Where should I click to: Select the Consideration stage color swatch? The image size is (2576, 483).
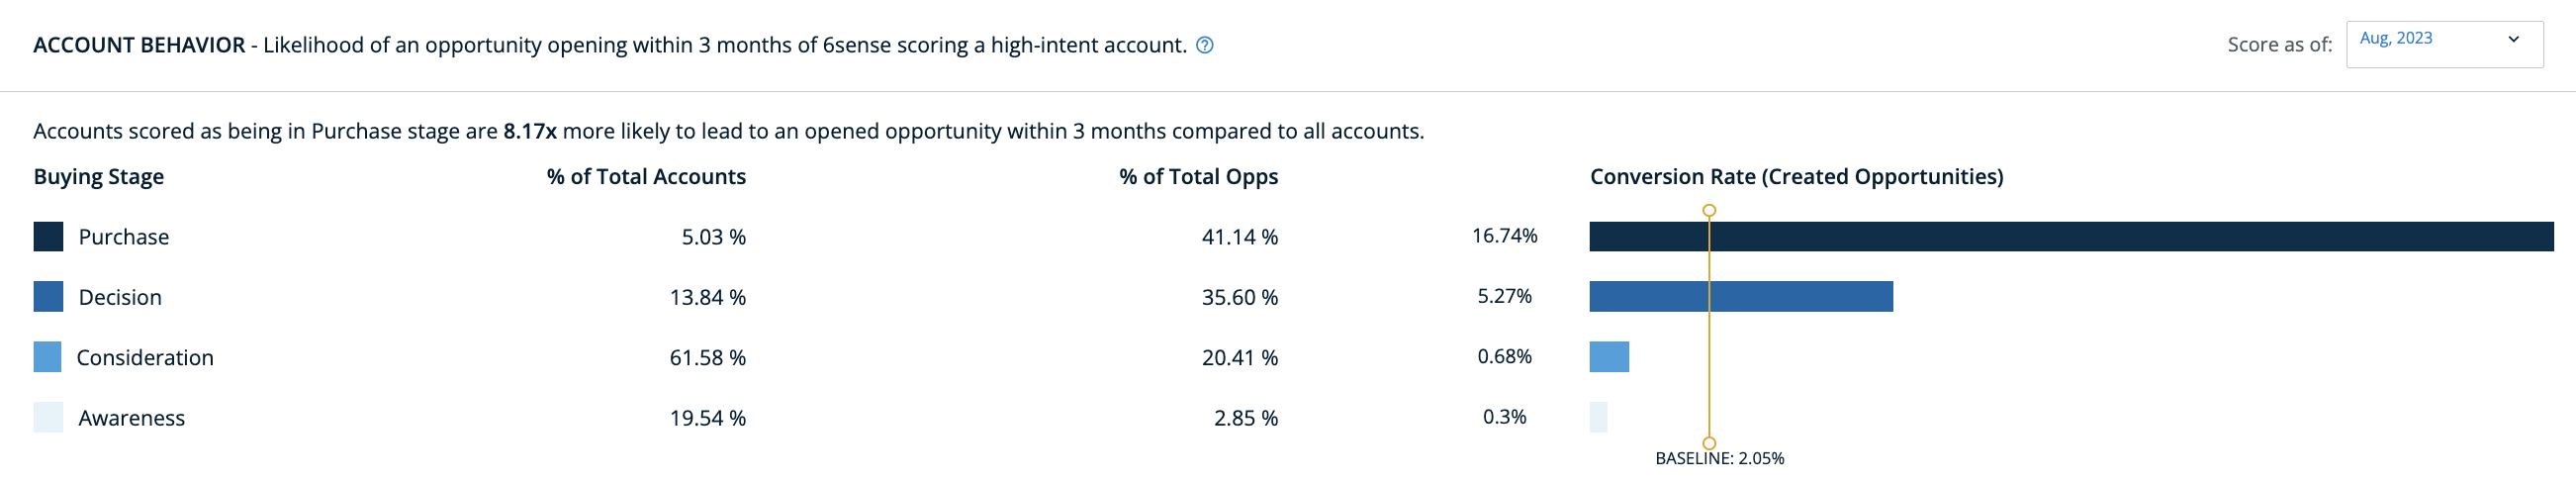pos(47,357)
